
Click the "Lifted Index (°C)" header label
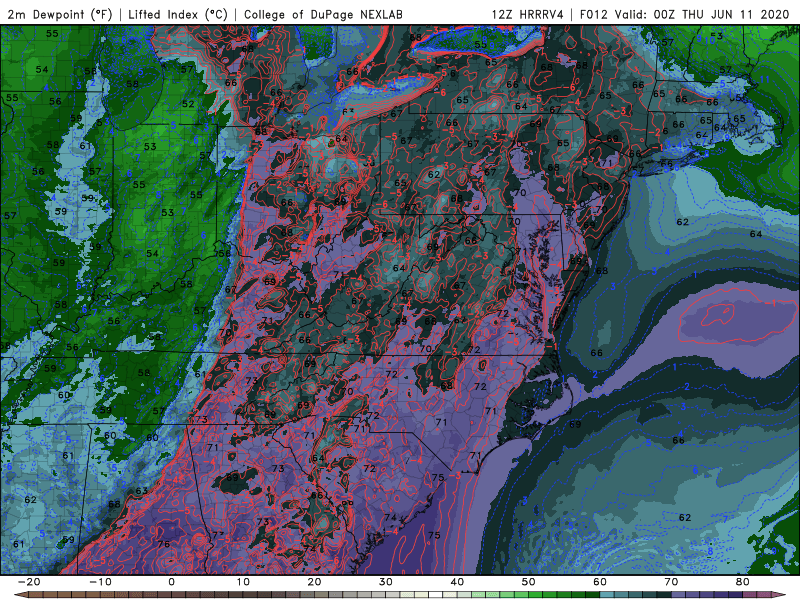point(178,14)
